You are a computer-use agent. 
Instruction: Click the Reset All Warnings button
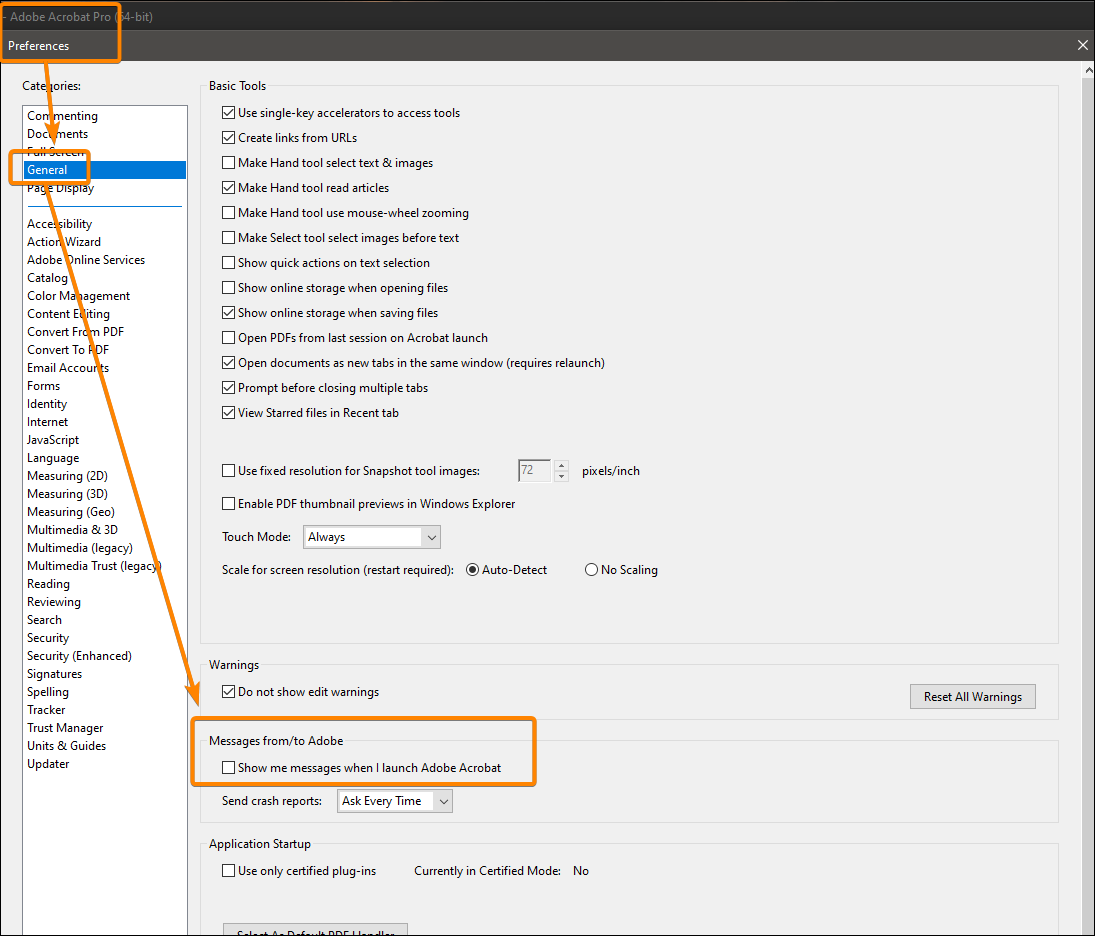pos(972,696)
